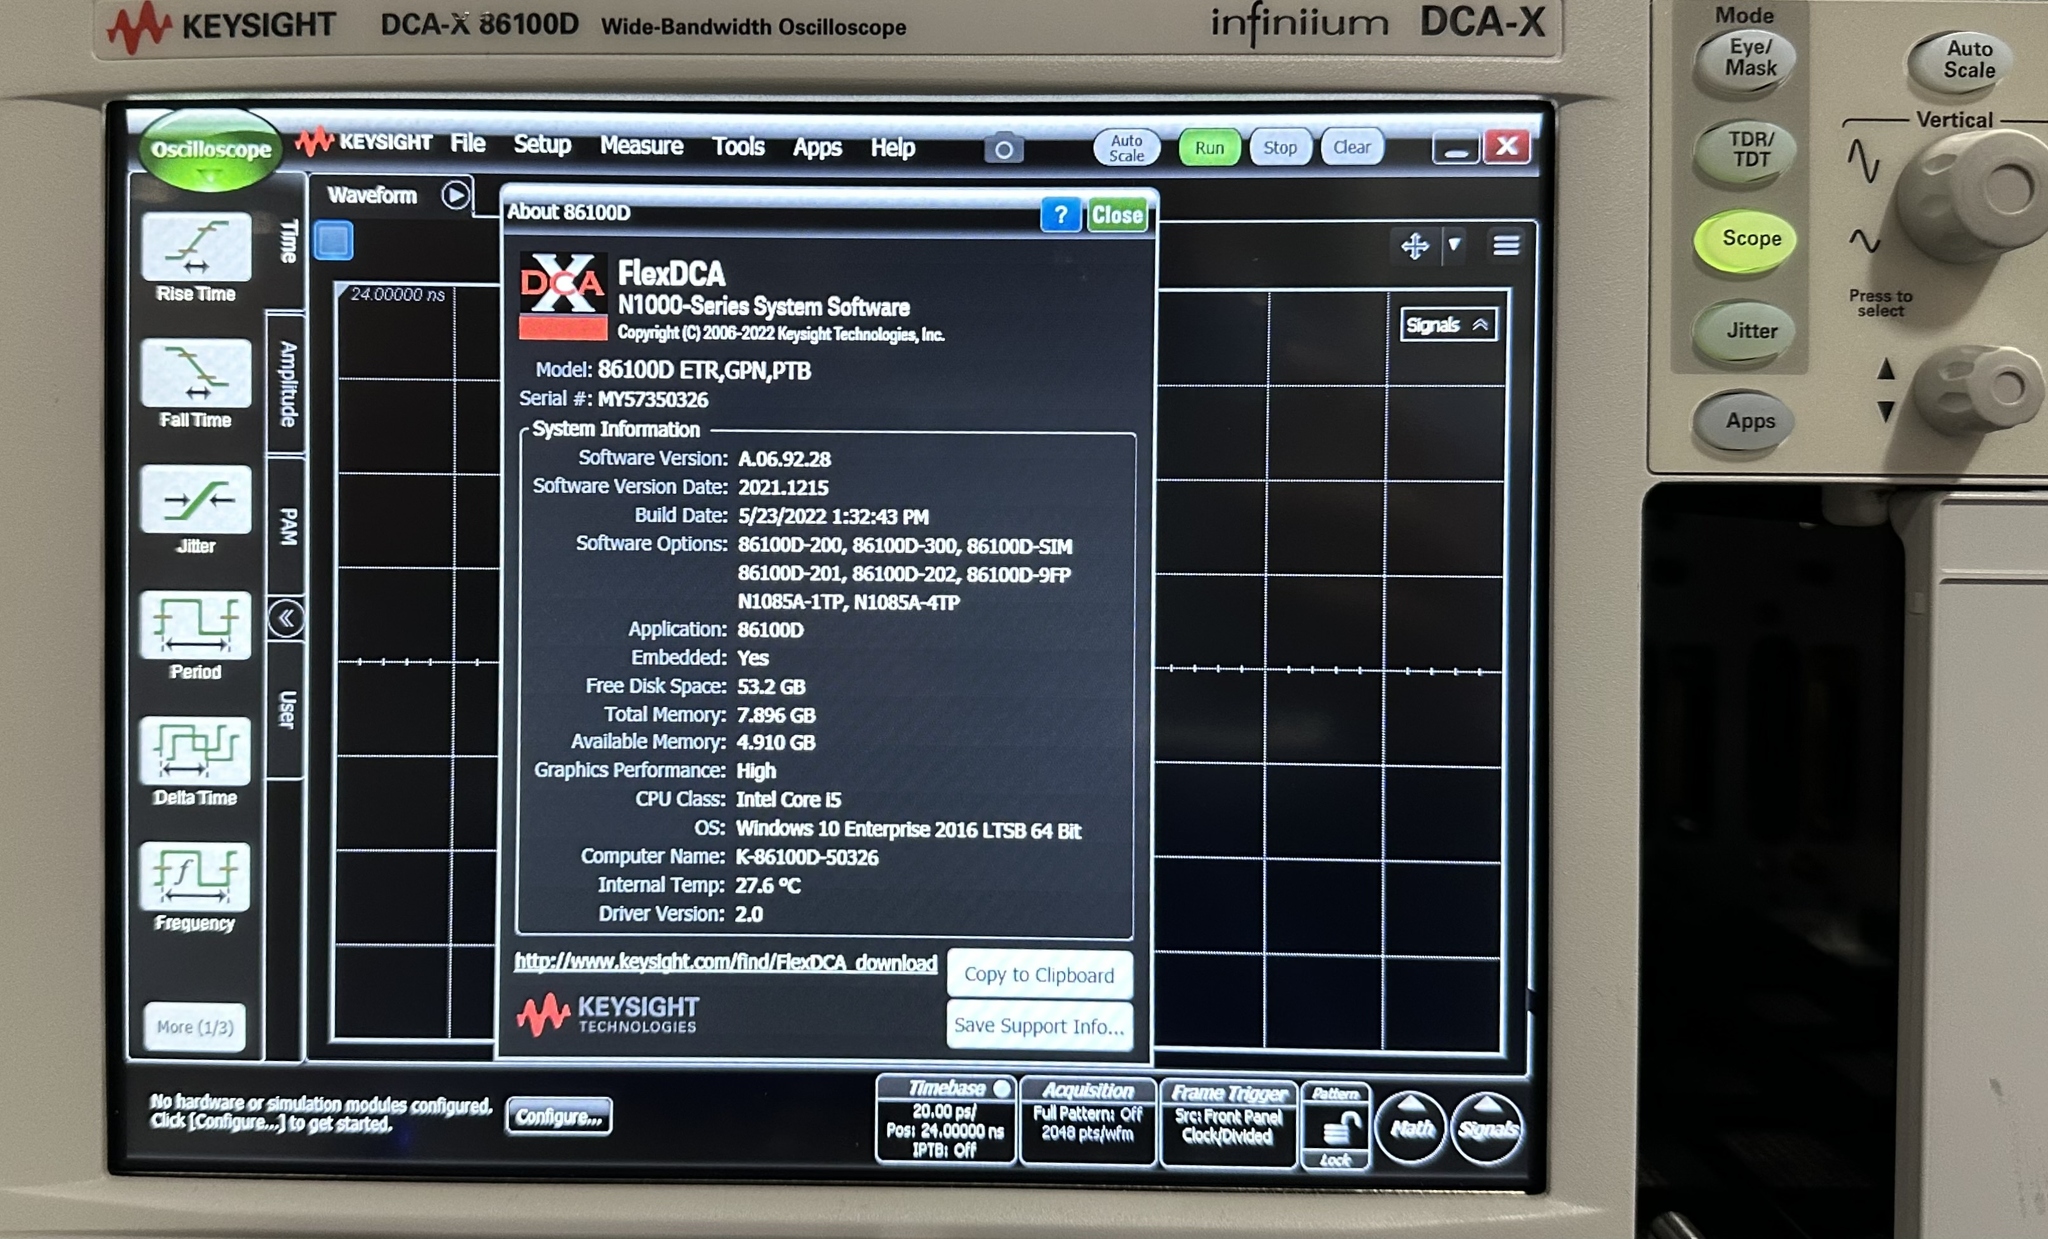Click the serial number MY57350326
Screen dimensions: 2048x1239
coord(652,399)
